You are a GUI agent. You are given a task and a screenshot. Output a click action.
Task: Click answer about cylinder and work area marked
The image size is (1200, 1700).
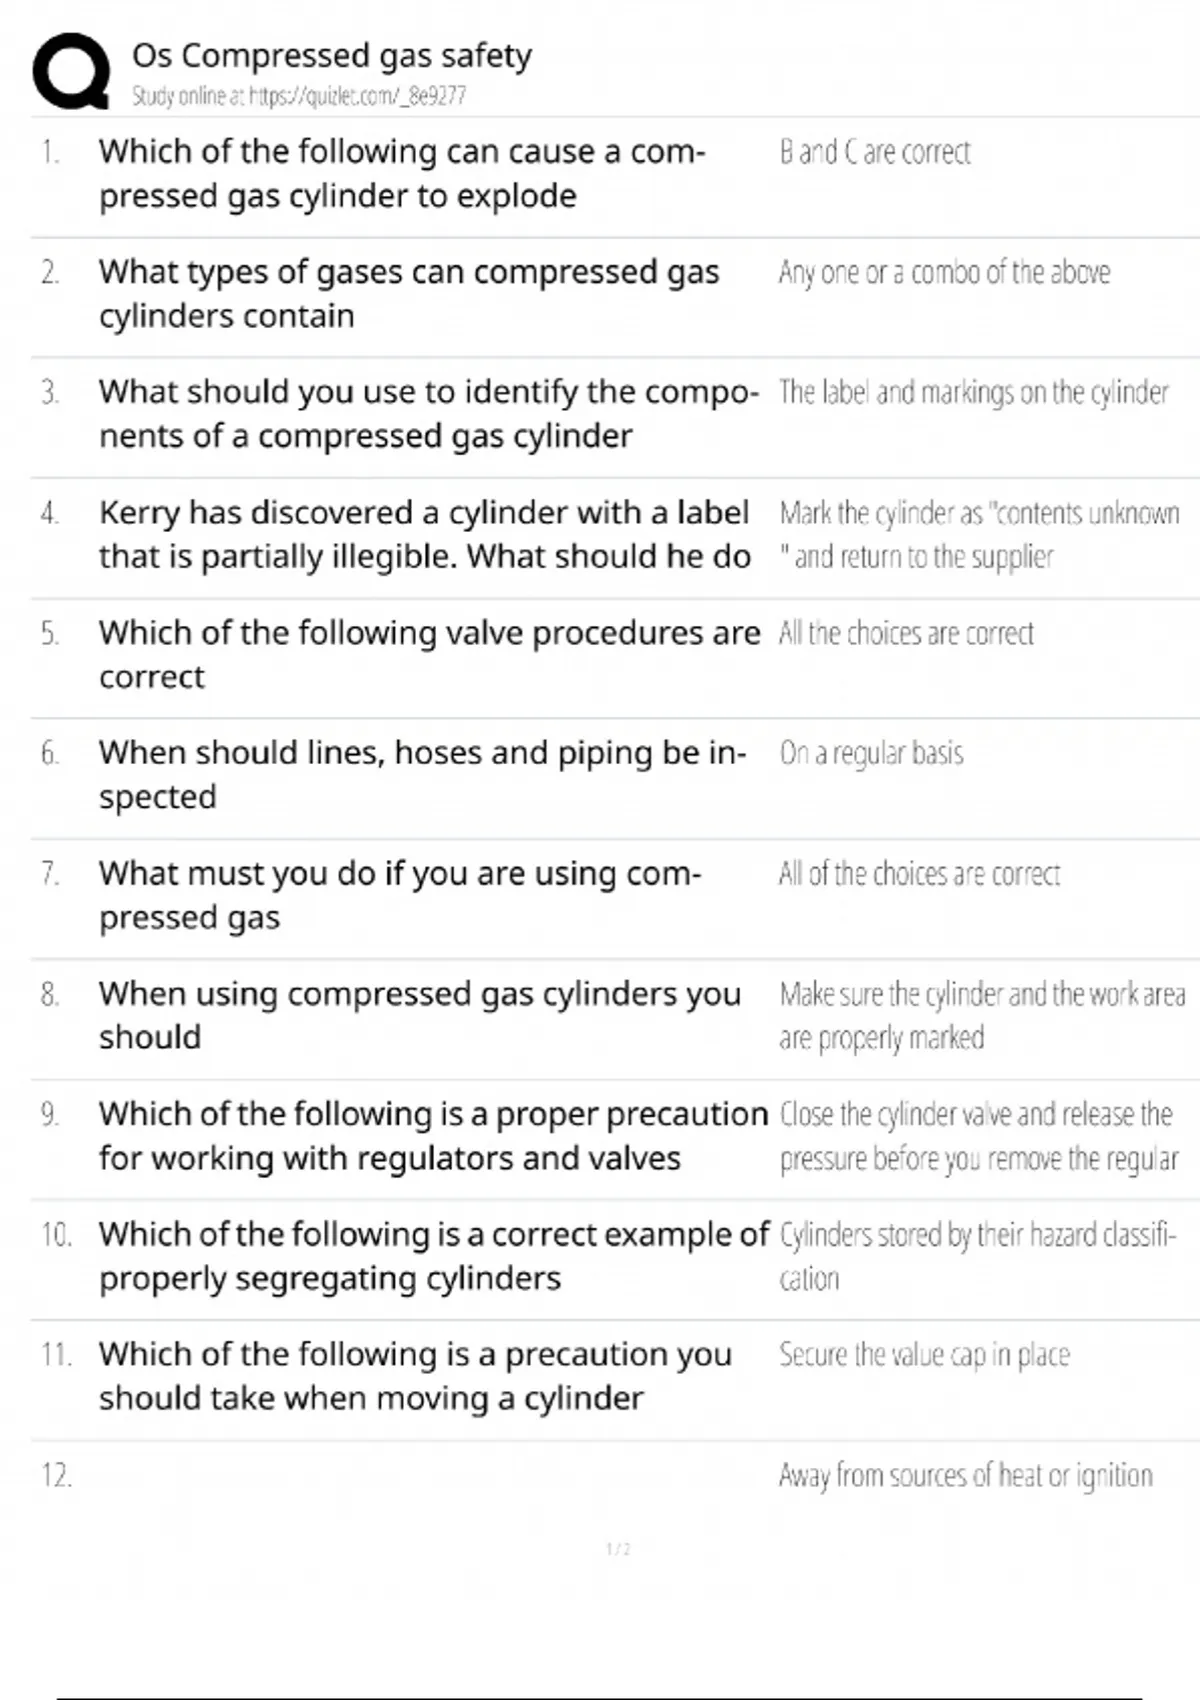[x=981, y=1015]
